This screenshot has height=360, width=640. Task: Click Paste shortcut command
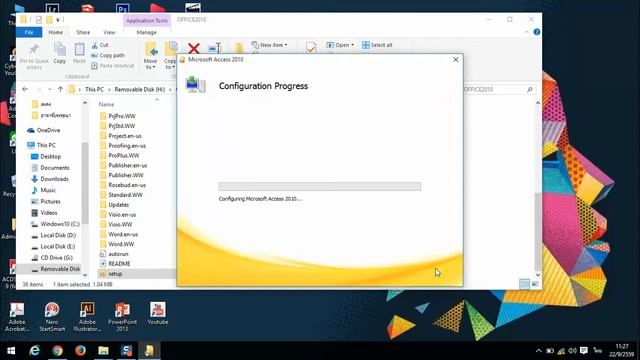[113, 65]
